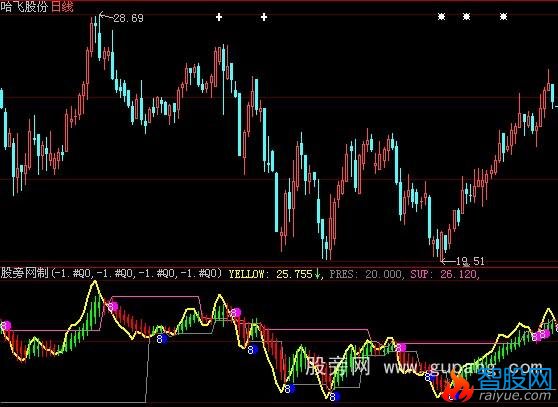
Task: Click the lowest blue 8 circle at indicator bottom
Action: click(x=335, y=396)
